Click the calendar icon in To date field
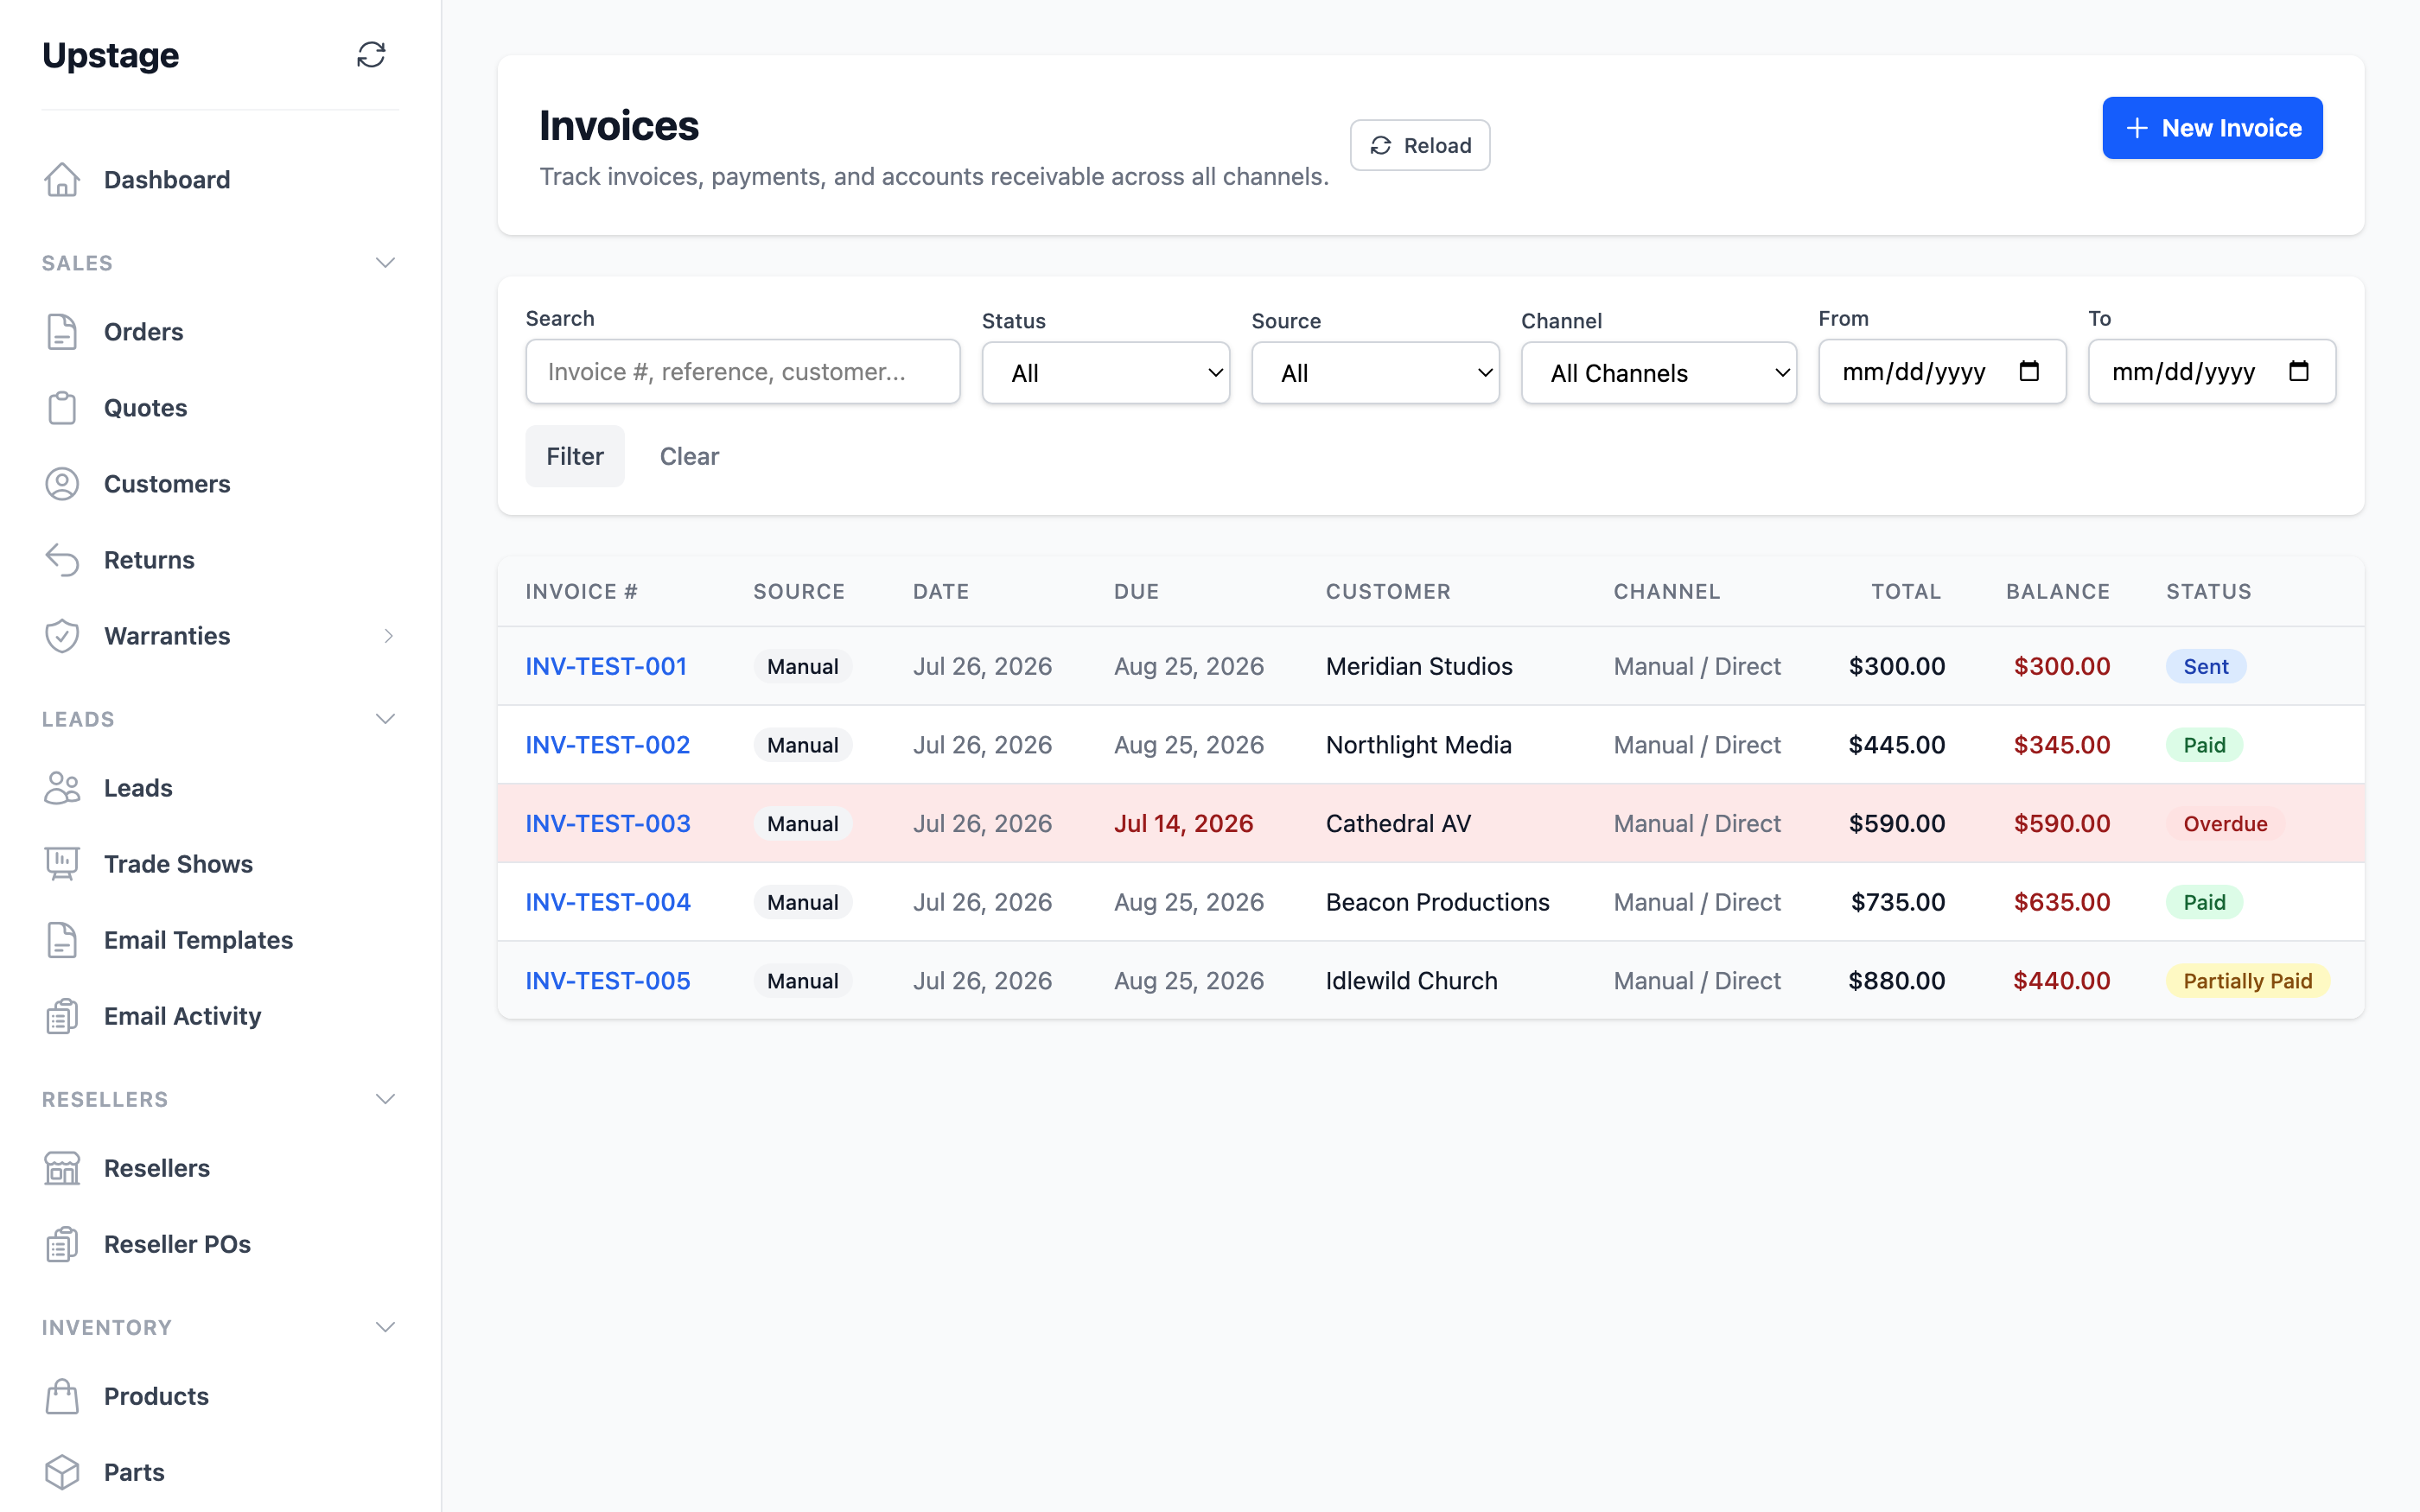The height and width of the screenshot is (1512, 2420). (2299, 371)
